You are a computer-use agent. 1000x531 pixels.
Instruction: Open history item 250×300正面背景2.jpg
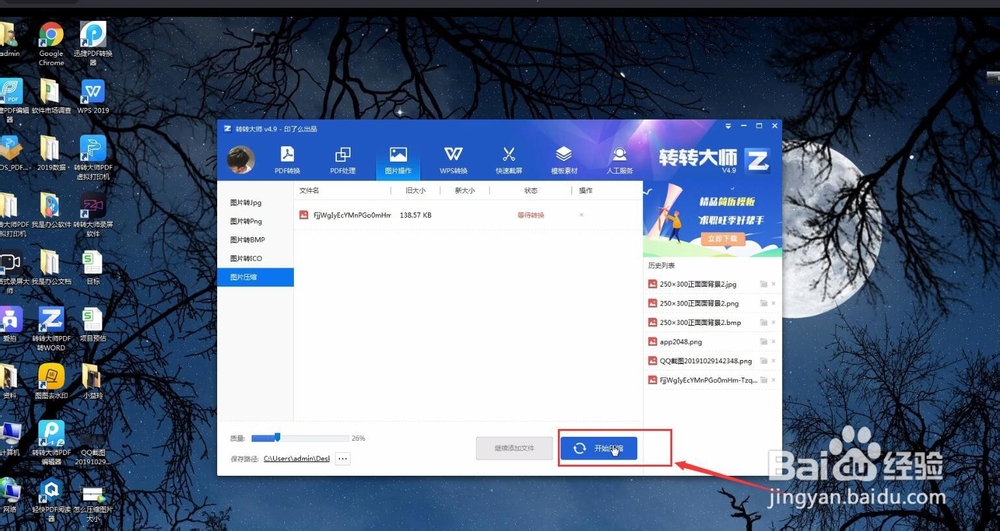[698, 284]
